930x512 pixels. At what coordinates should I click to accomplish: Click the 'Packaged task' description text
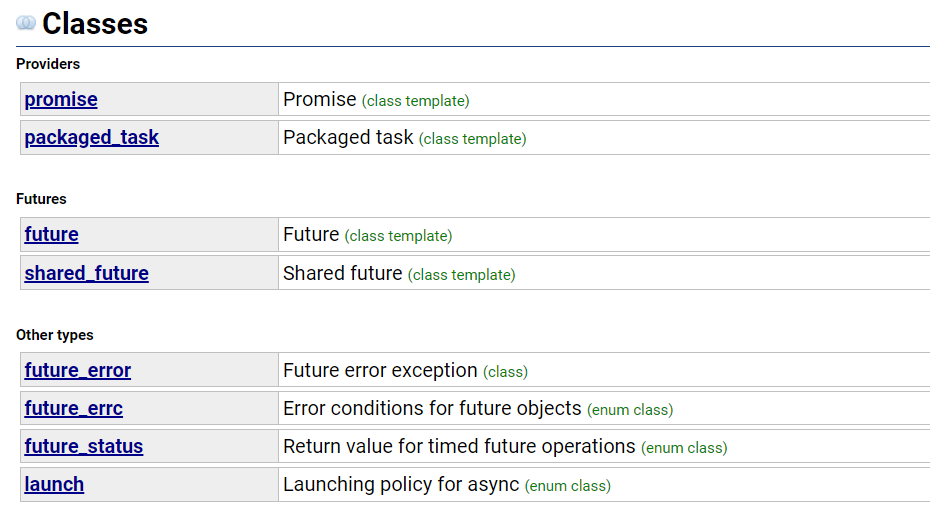tap(348, 138)
